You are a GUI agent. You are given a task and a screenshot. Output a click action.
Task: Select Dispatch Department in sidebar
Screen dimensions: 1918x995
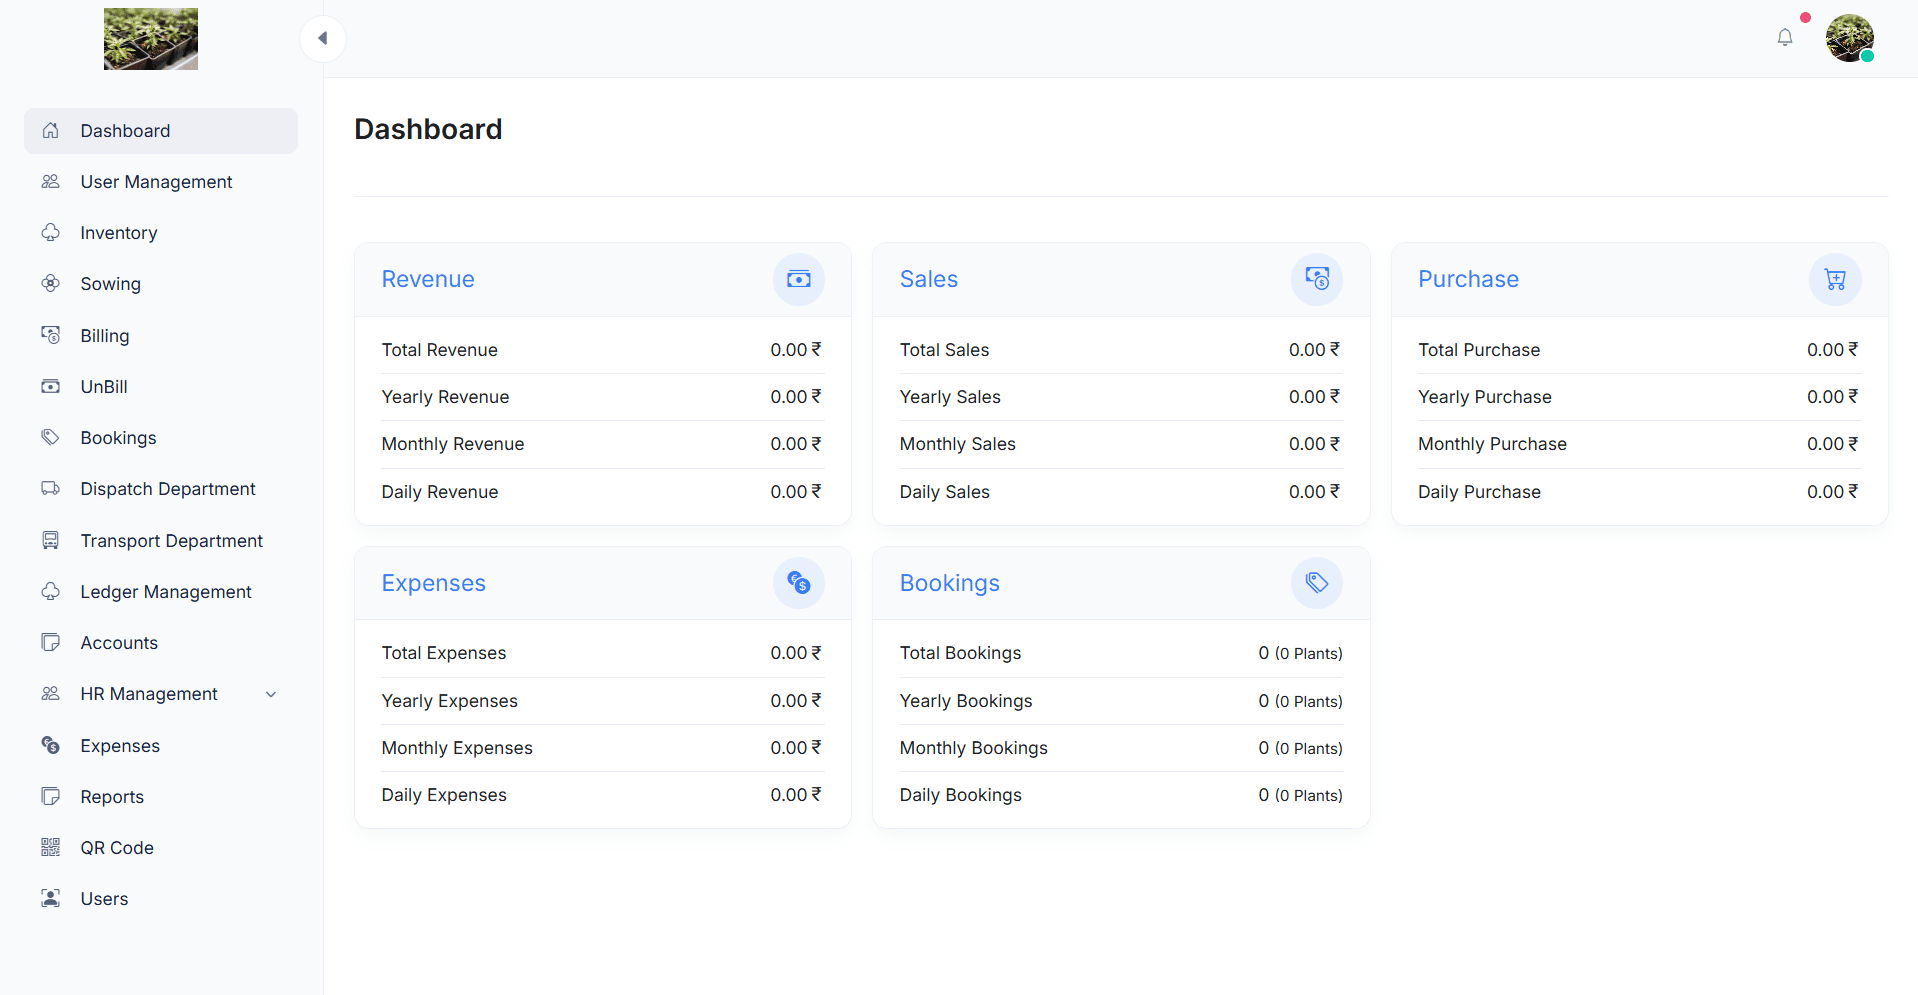(x=168, y=489)
